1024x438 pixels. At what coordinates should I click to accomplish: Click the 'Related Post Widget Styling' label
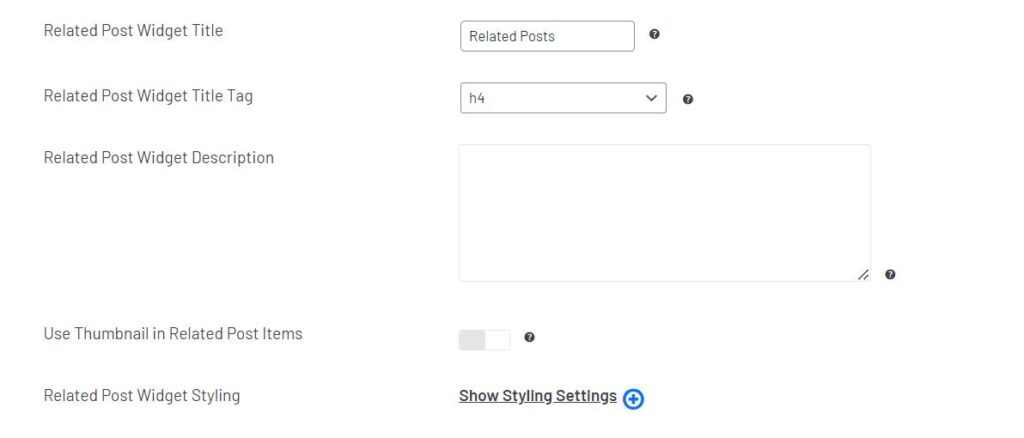[x=142, y=396]
